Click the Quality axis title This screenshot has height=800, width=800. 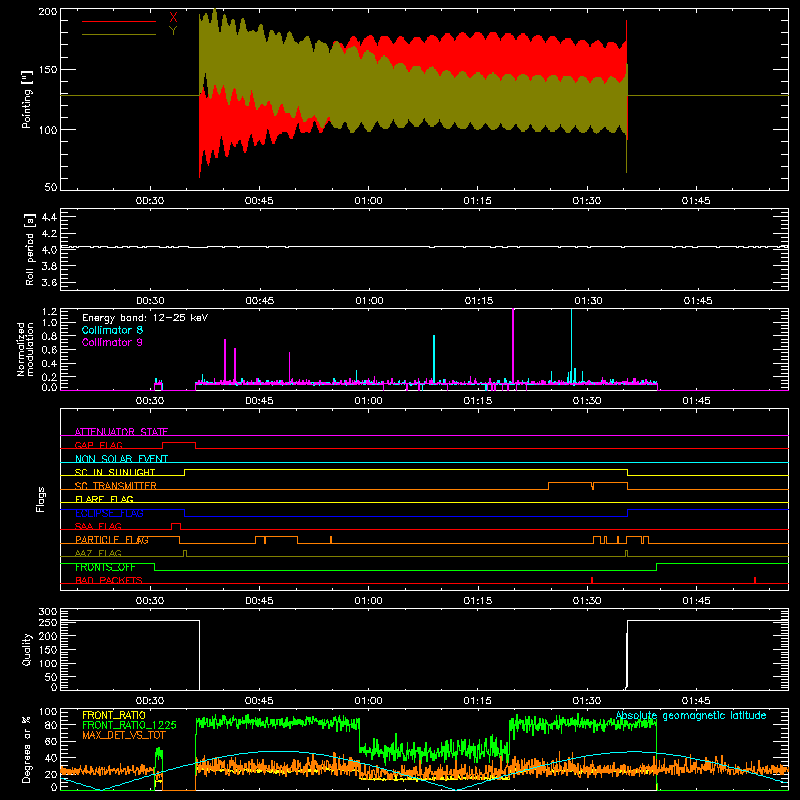[x=27, y=649]
